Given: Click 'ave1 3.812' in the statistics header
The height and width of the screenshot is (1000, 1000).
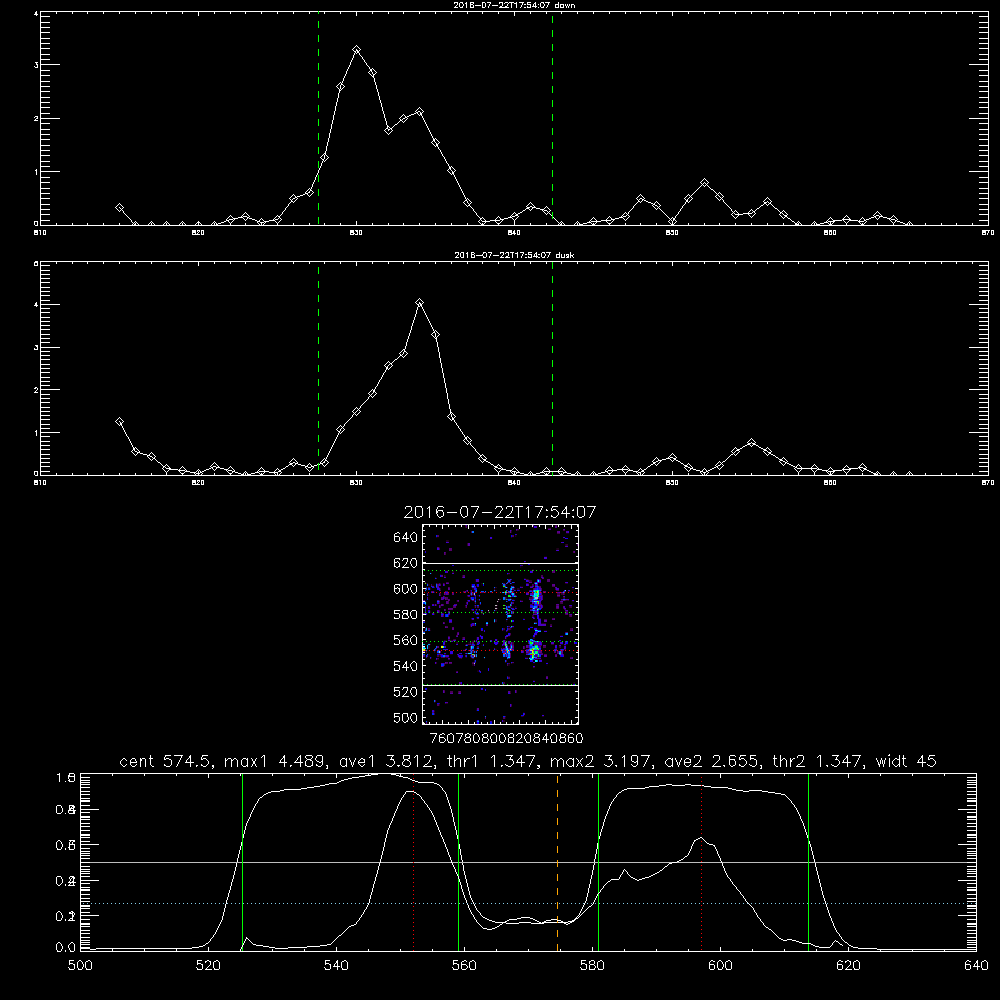Looking at the screenshot, I should click(x=386, y=761).
